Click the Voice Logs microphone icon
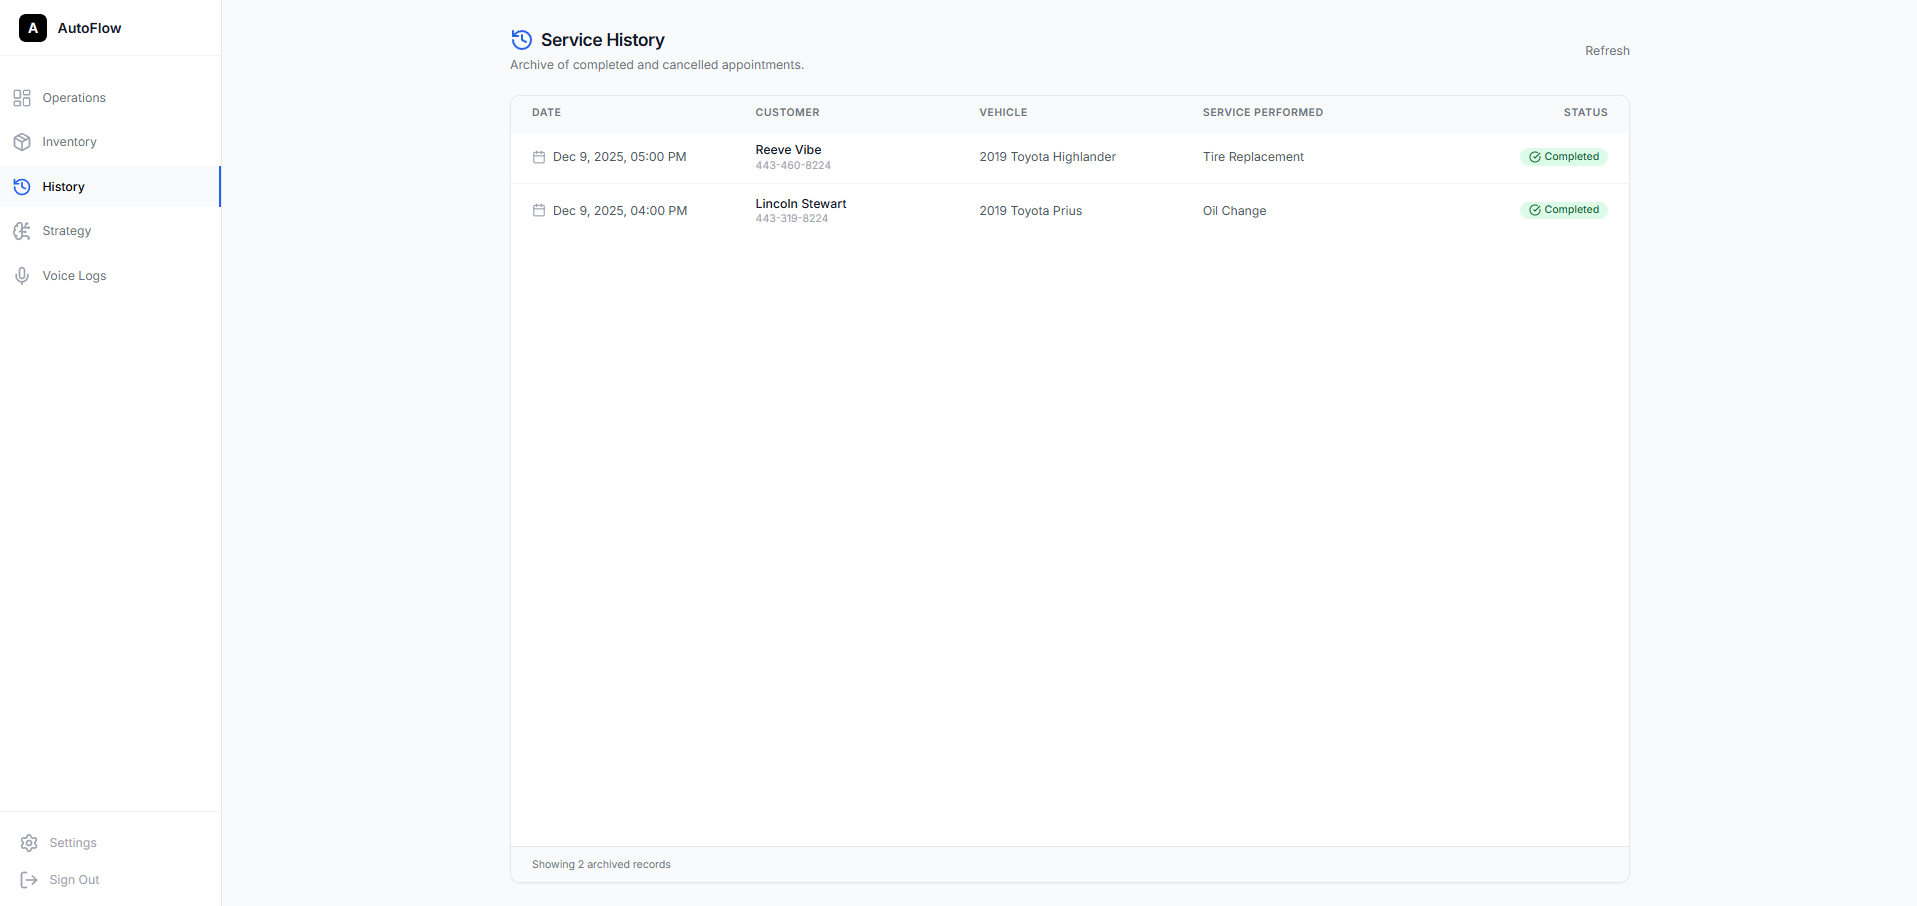Screen dimensions: 1917x906 [22, 276]
